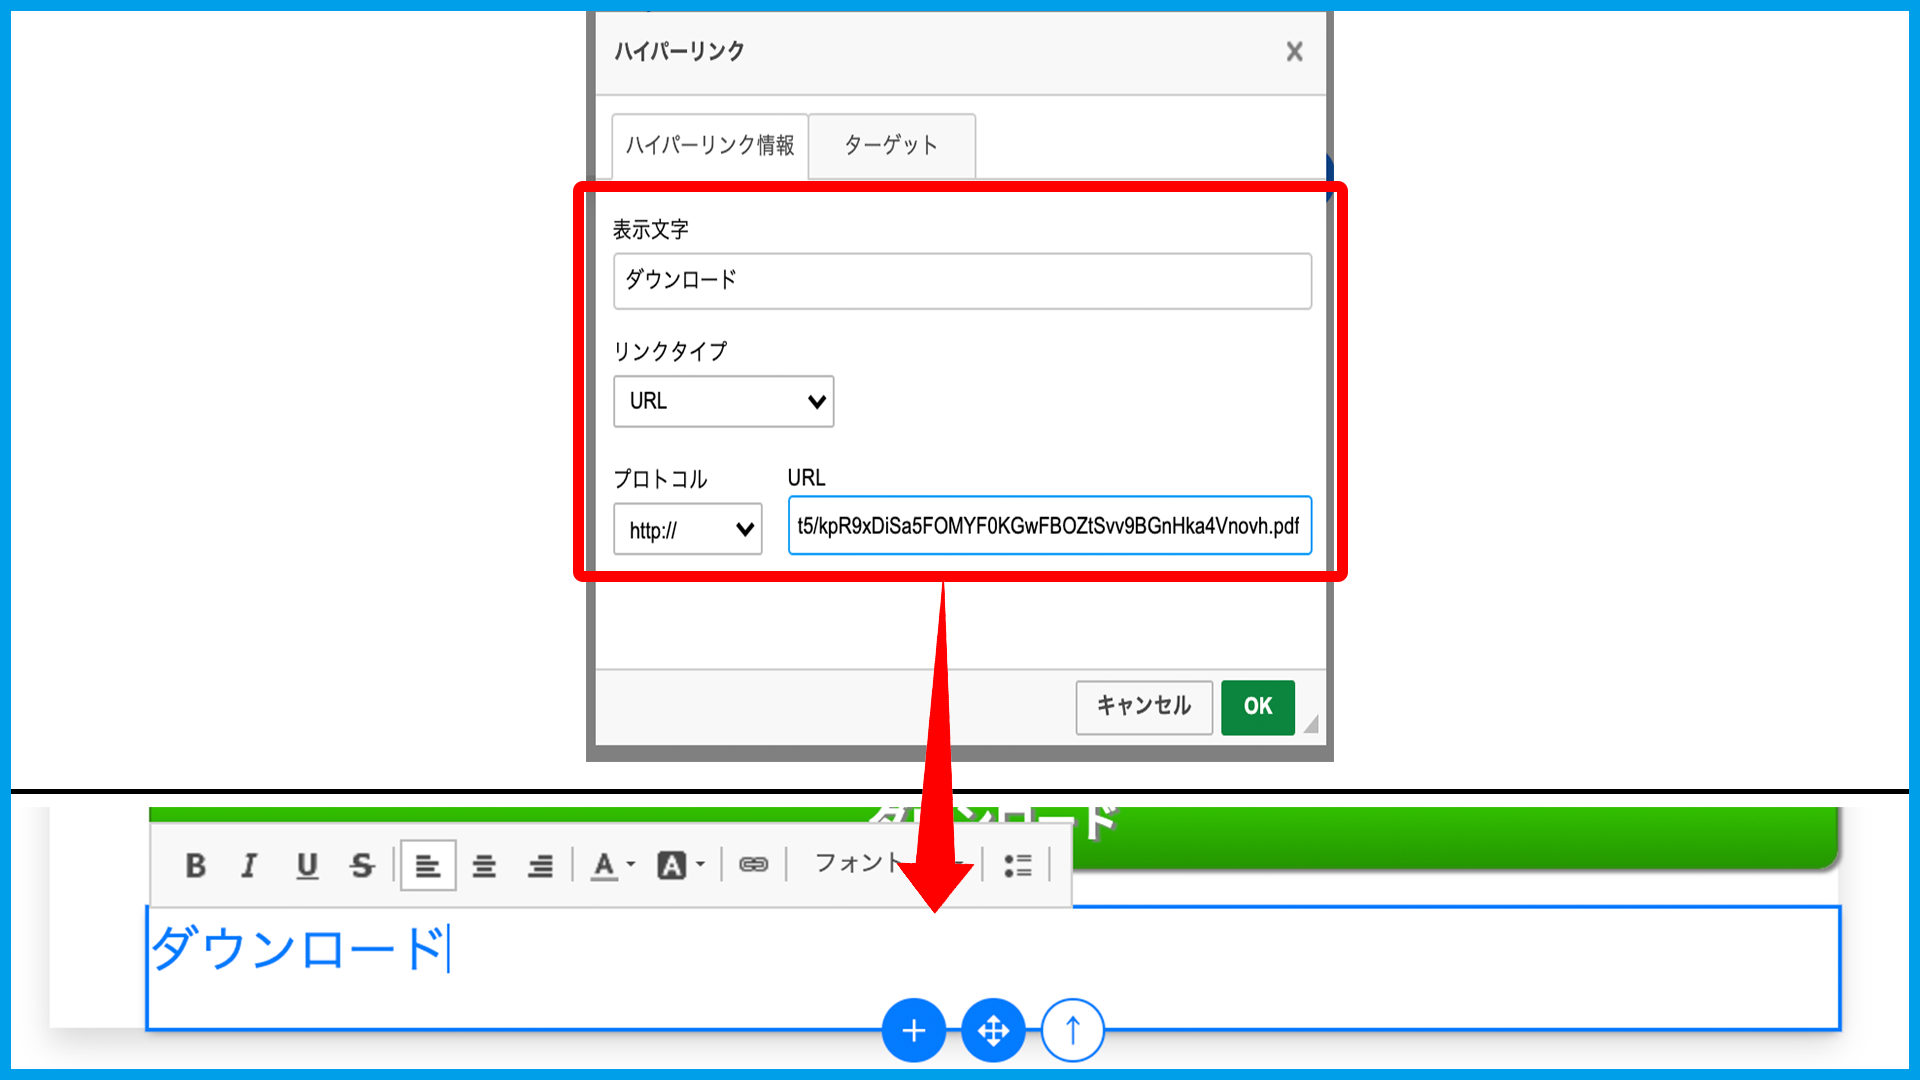Screen dimensions: 1920x1080
Task: Right align text in toolbar
Action: (540, 865)
